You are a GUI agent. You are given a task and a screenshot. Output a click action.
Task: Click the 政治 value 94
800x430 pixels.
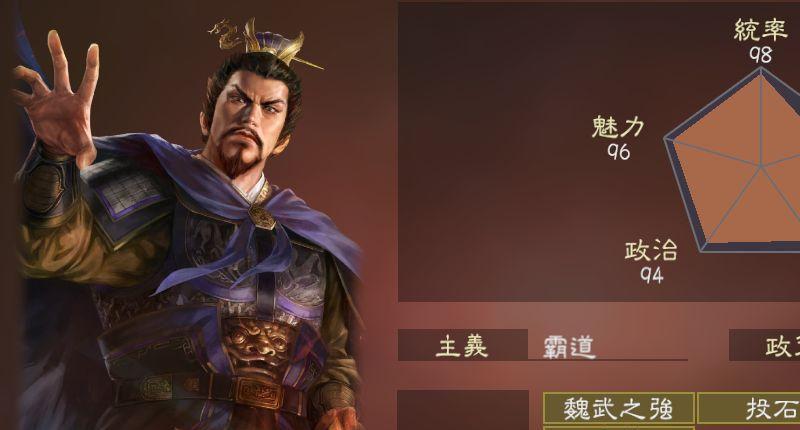[652, 275]
